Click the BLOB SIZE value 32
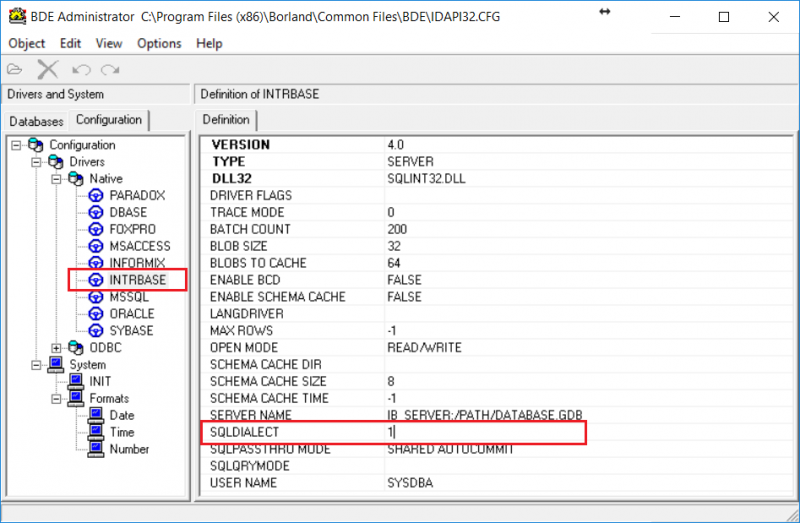Image resolution: width=800 pixels, height=523 pixels. [x=394, y=246]
